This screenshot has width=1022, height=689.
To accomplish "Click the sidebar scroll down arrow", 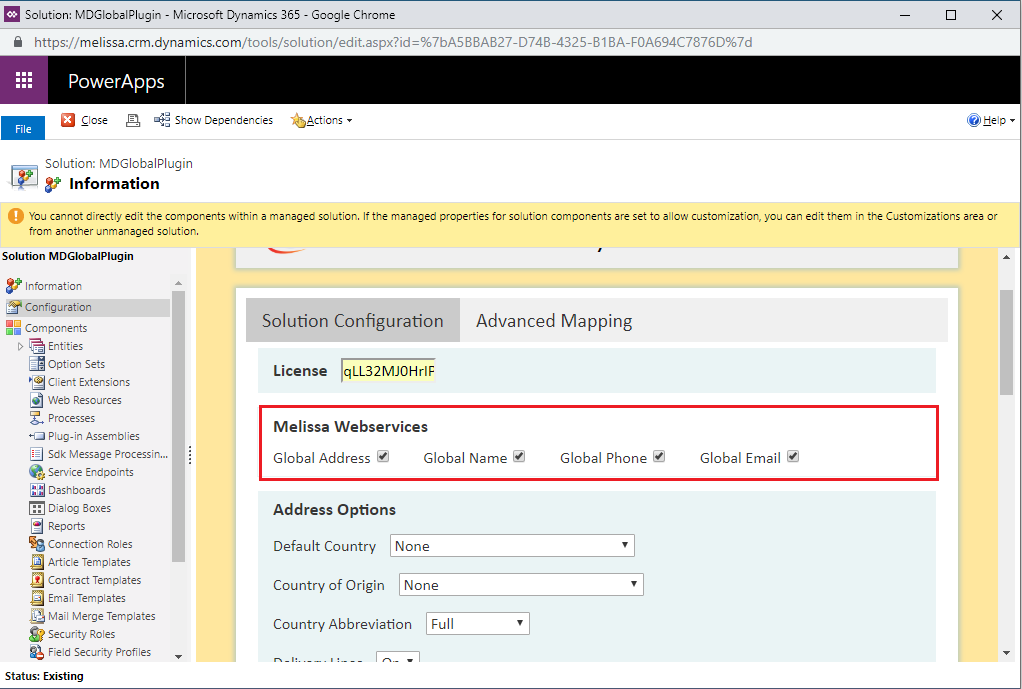I will point(179,656).
